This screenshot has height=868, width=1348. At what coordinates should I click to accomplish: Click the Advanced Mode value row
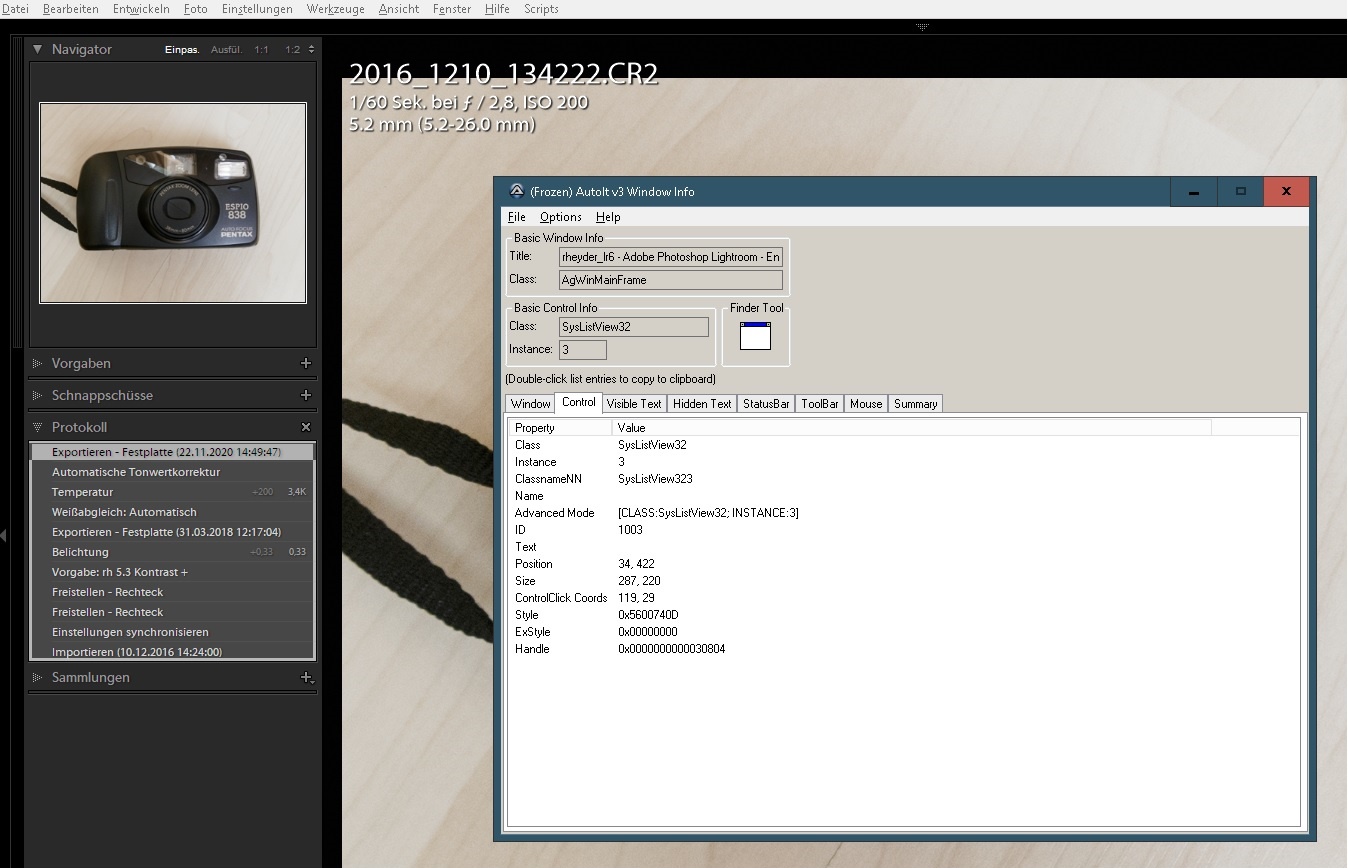point(708,513)
